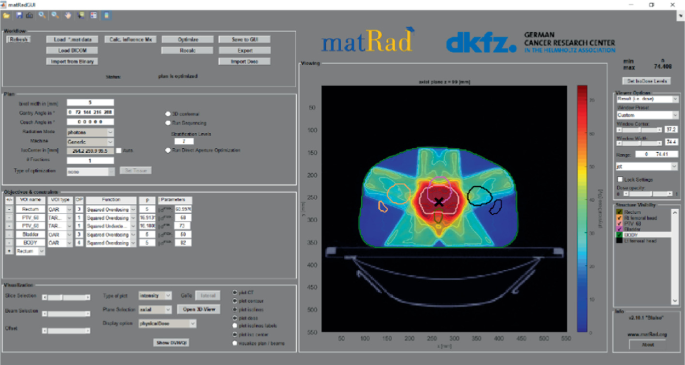Click the Import Dose button
The width and height of the screenshot is (685, 365).
coord(245,62)
